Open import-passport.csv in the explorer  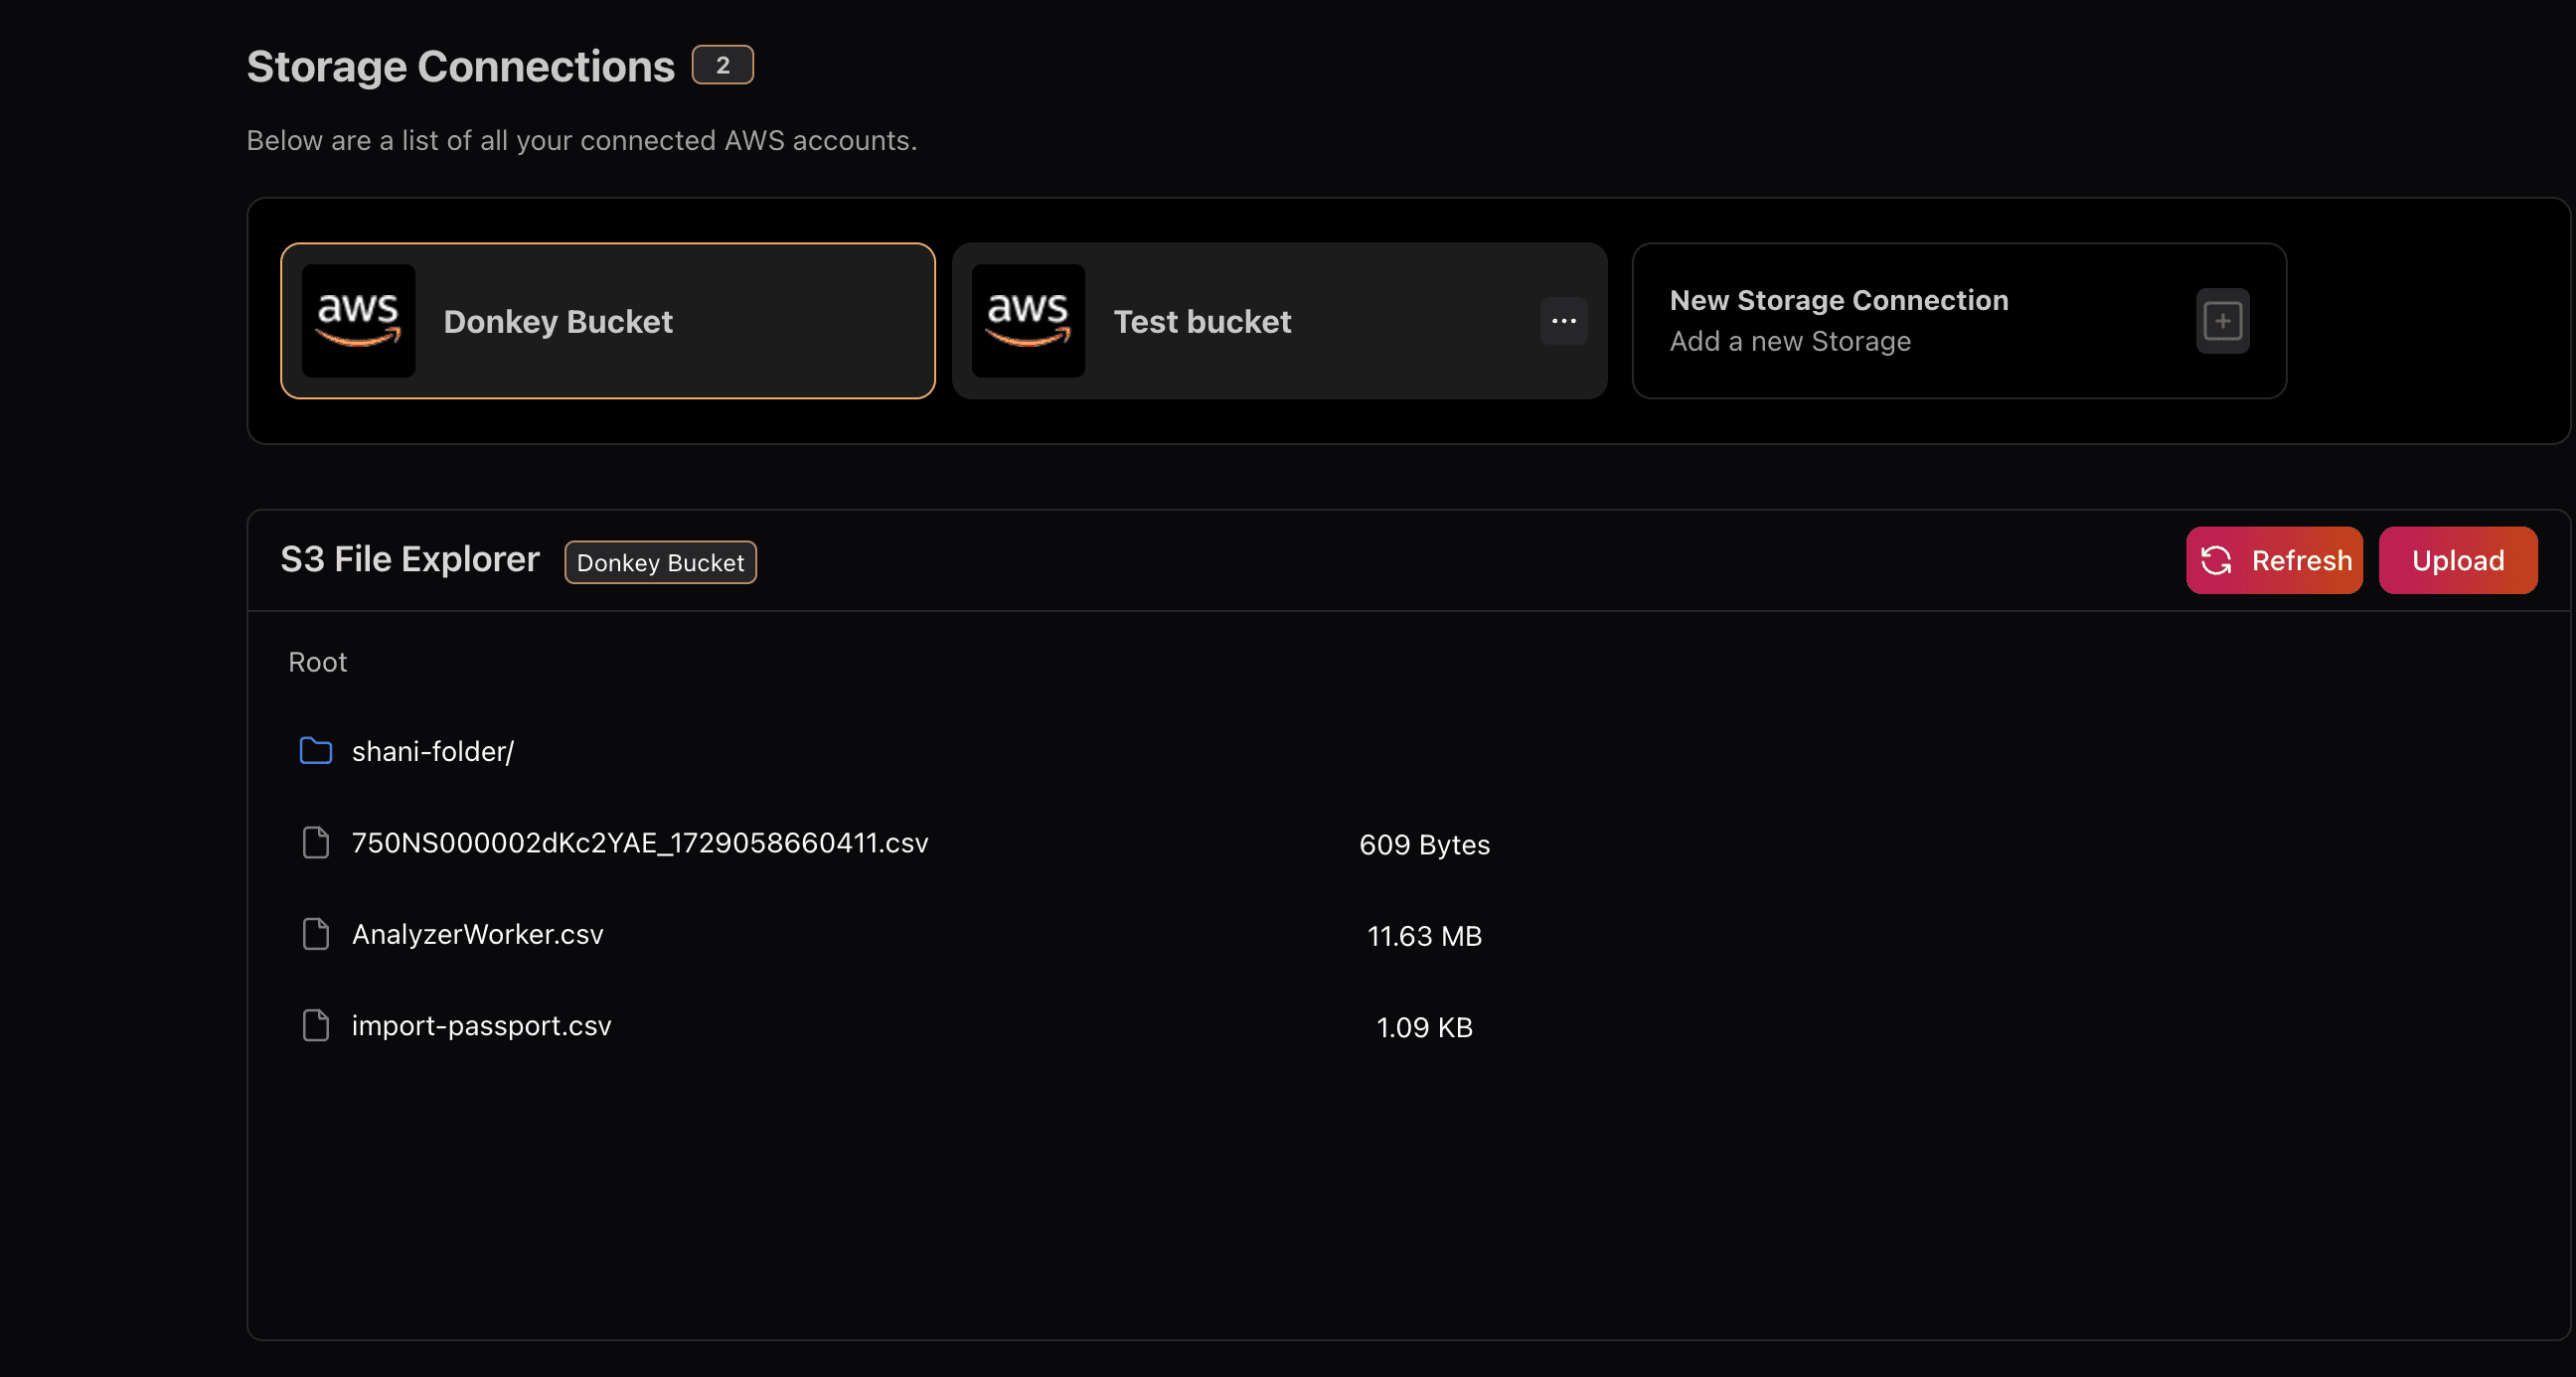481,1026
